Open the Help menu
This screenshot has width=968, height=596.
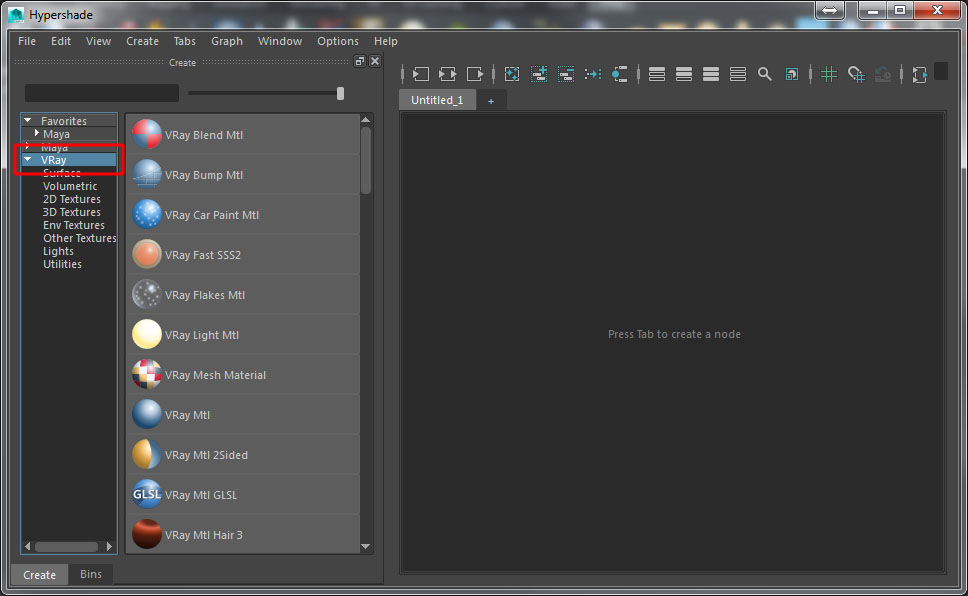pyautogui.click(x=385, y=41)
